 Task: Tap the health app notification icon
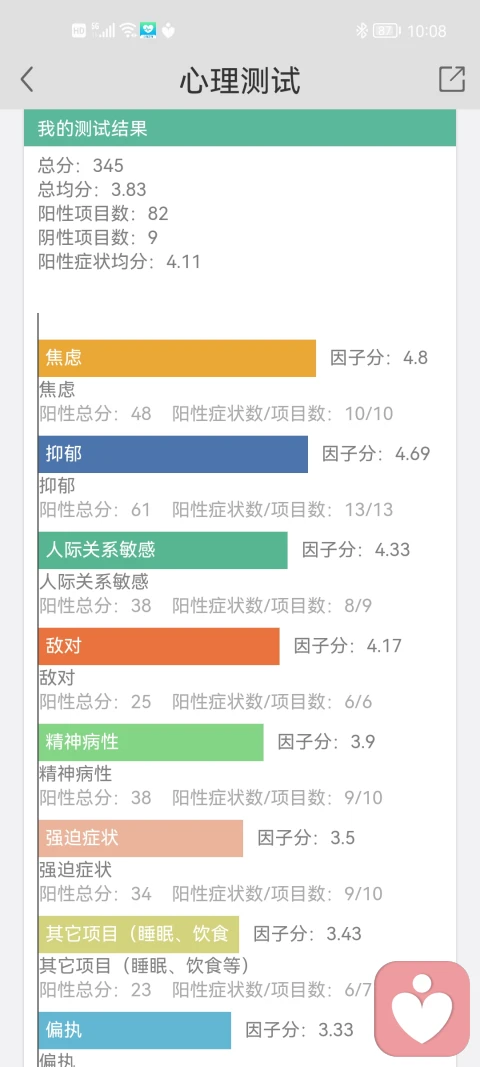pos(148,31)
